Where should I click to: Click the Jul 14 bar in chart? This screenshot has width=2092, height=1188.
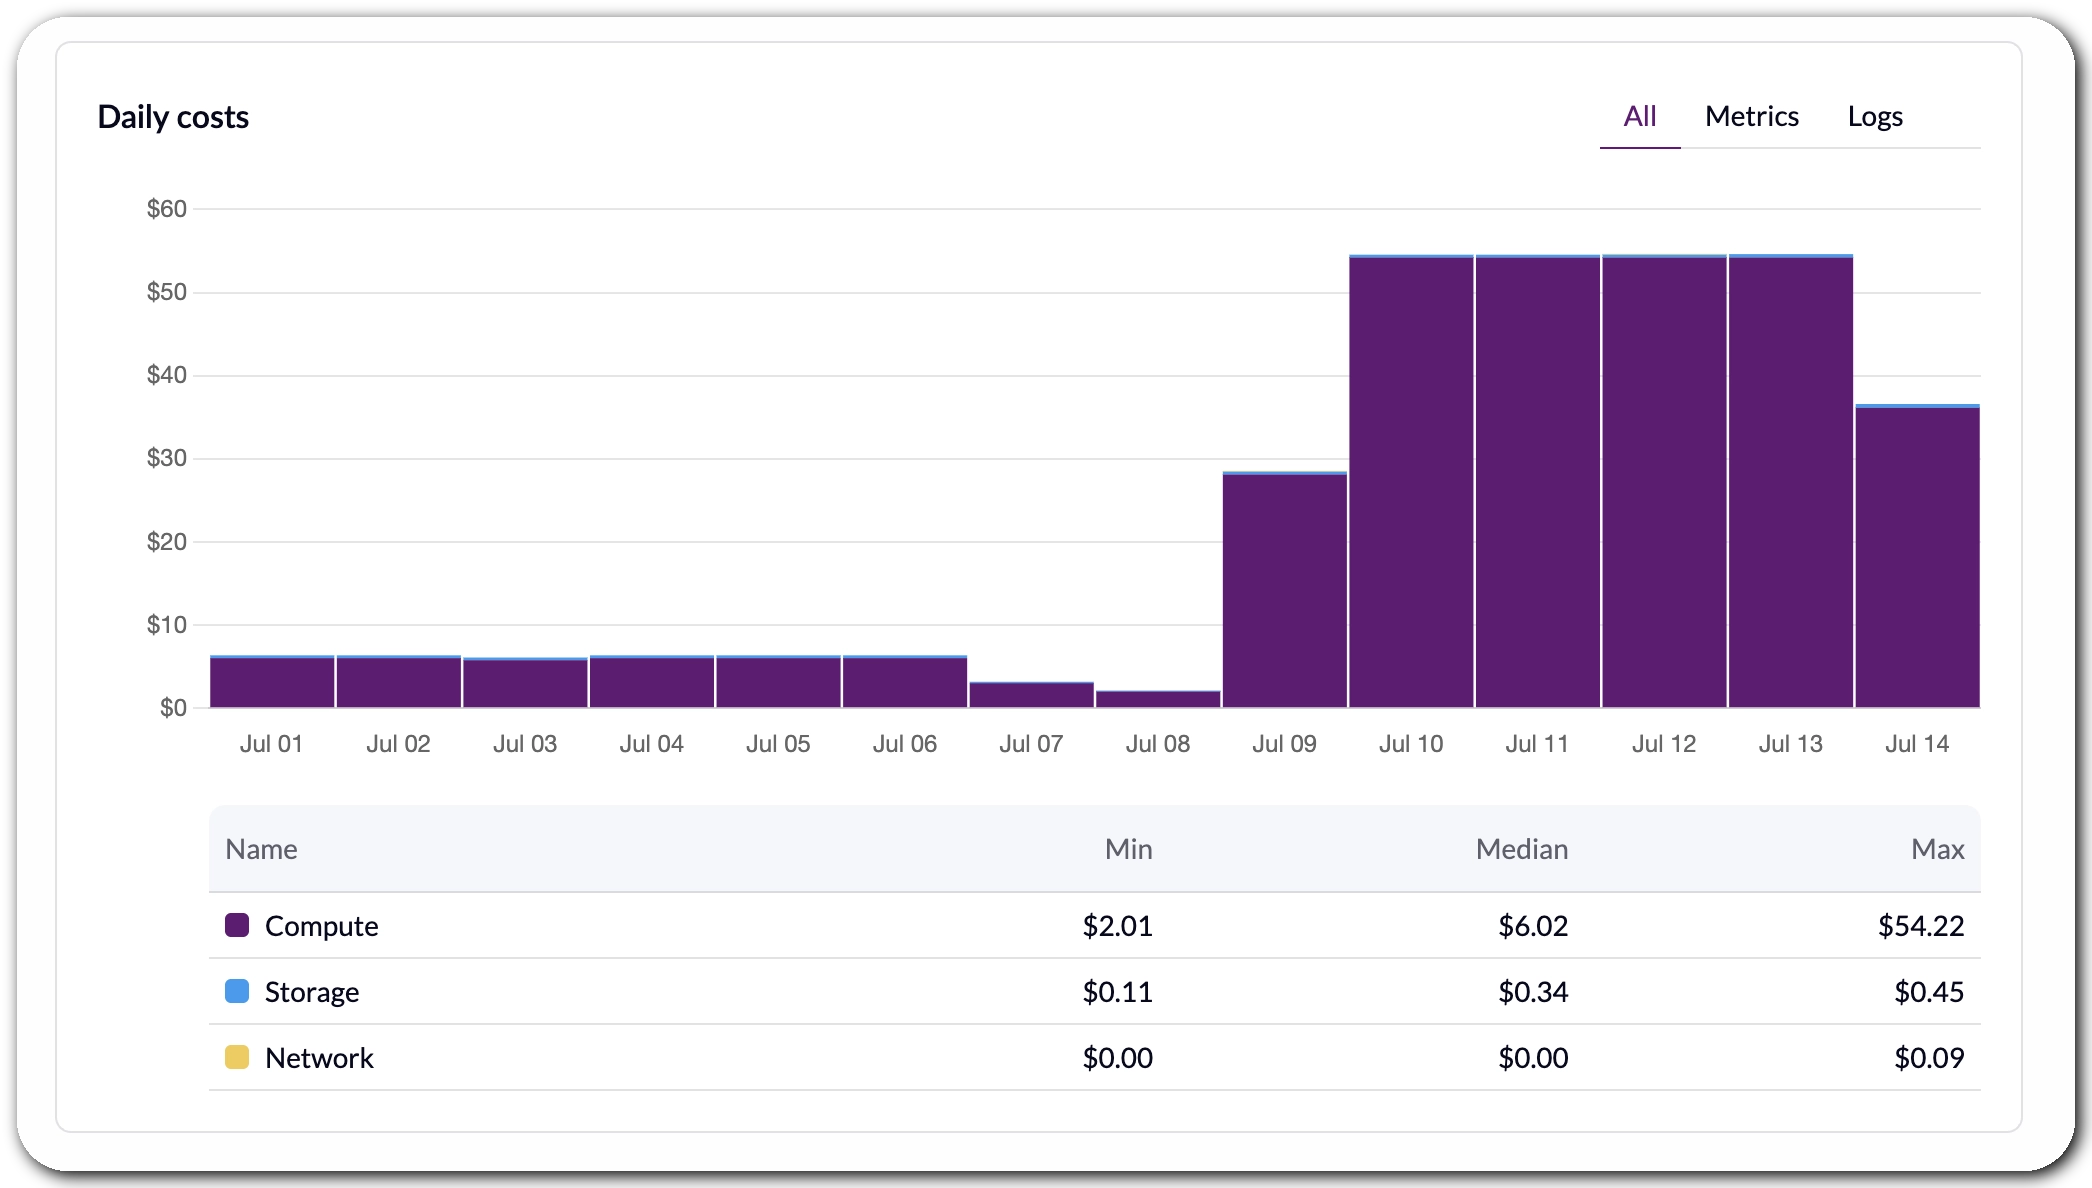click(x=1917, y=556)
